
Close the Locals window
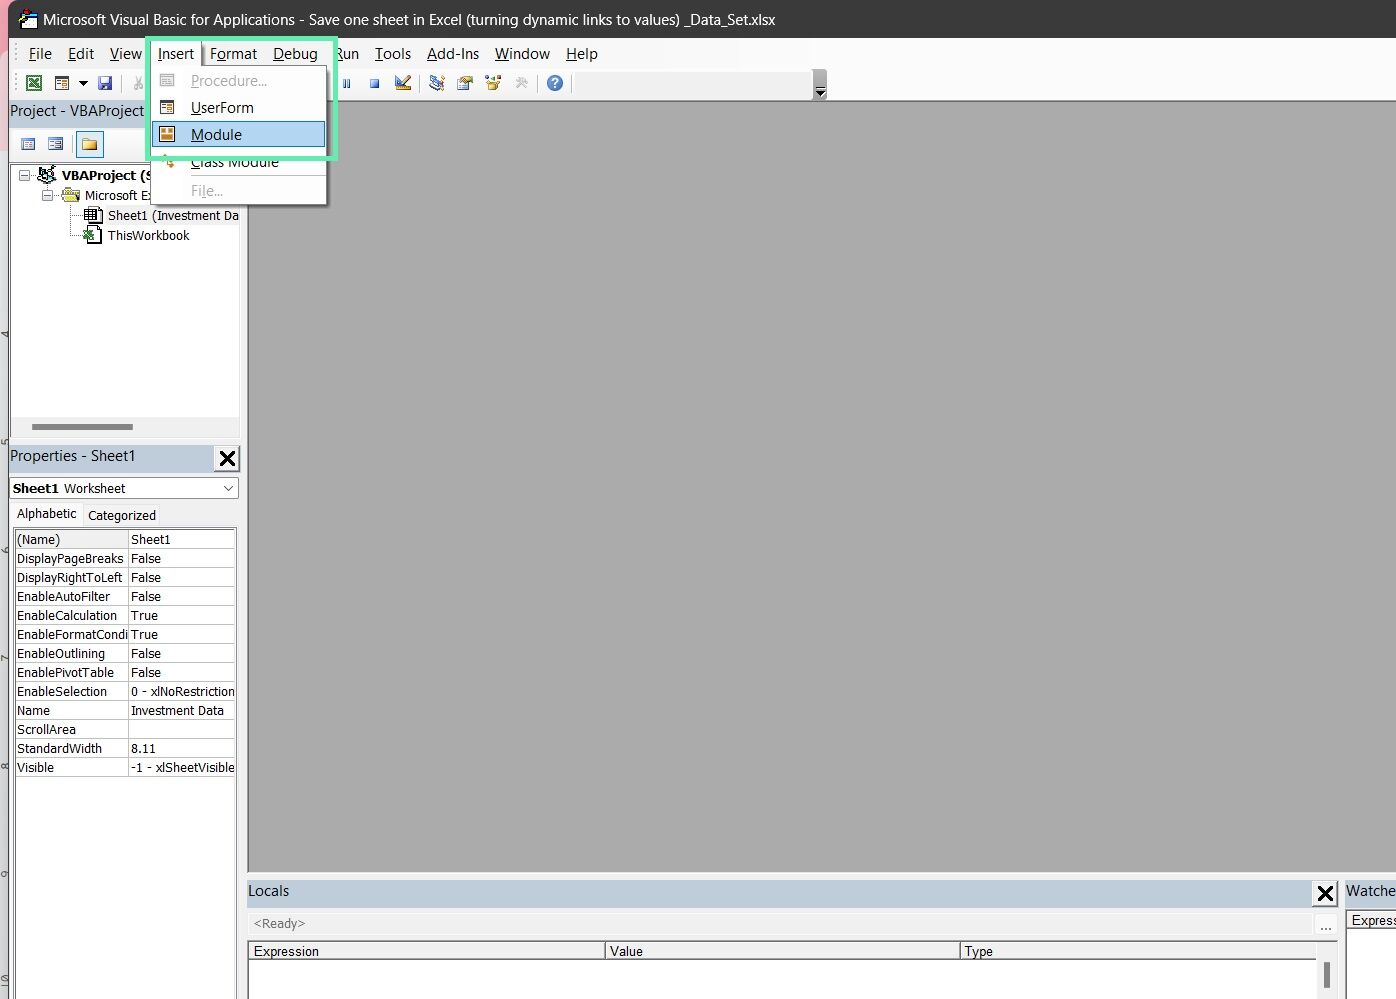[x=1325, y=893]
